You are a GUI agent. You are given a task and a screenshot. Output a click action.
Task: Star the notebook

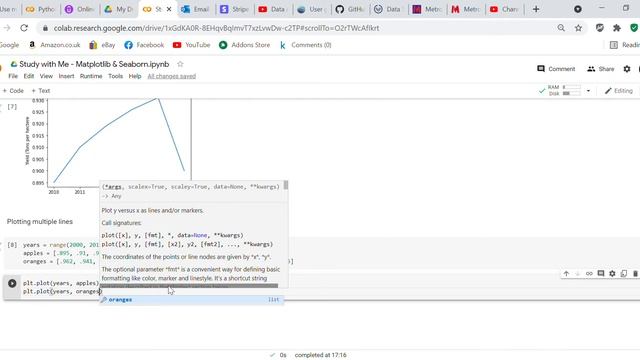click(180, 64)
